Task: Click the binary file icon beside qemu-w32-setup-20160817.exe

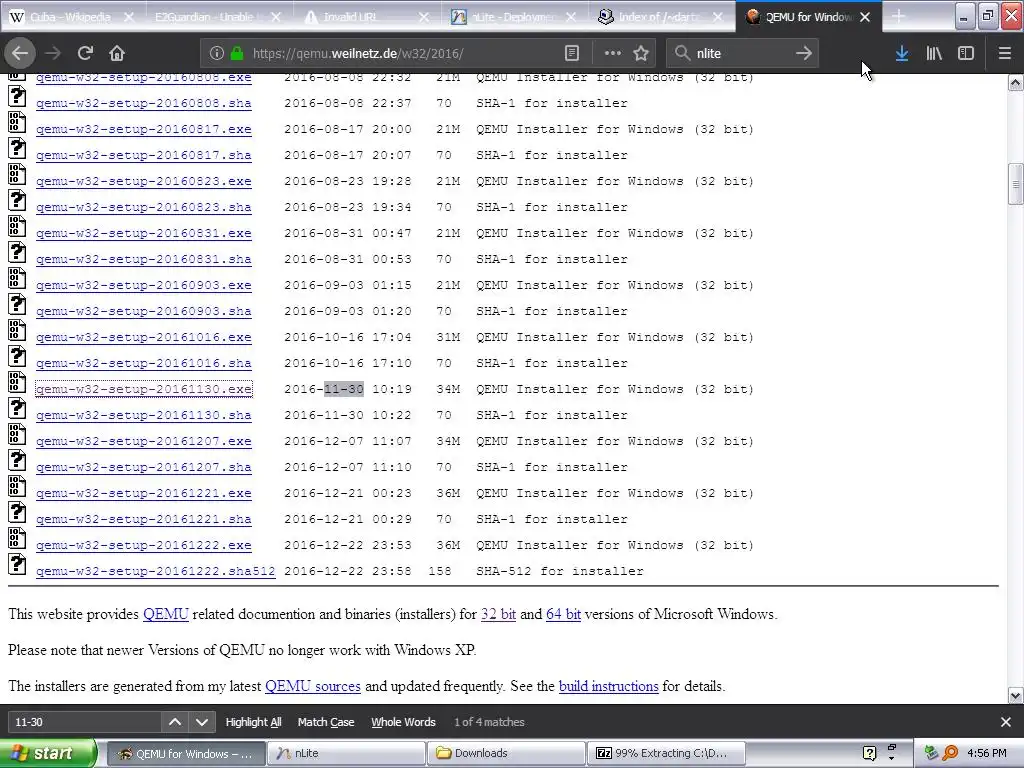Action: (x=17, y=123)
